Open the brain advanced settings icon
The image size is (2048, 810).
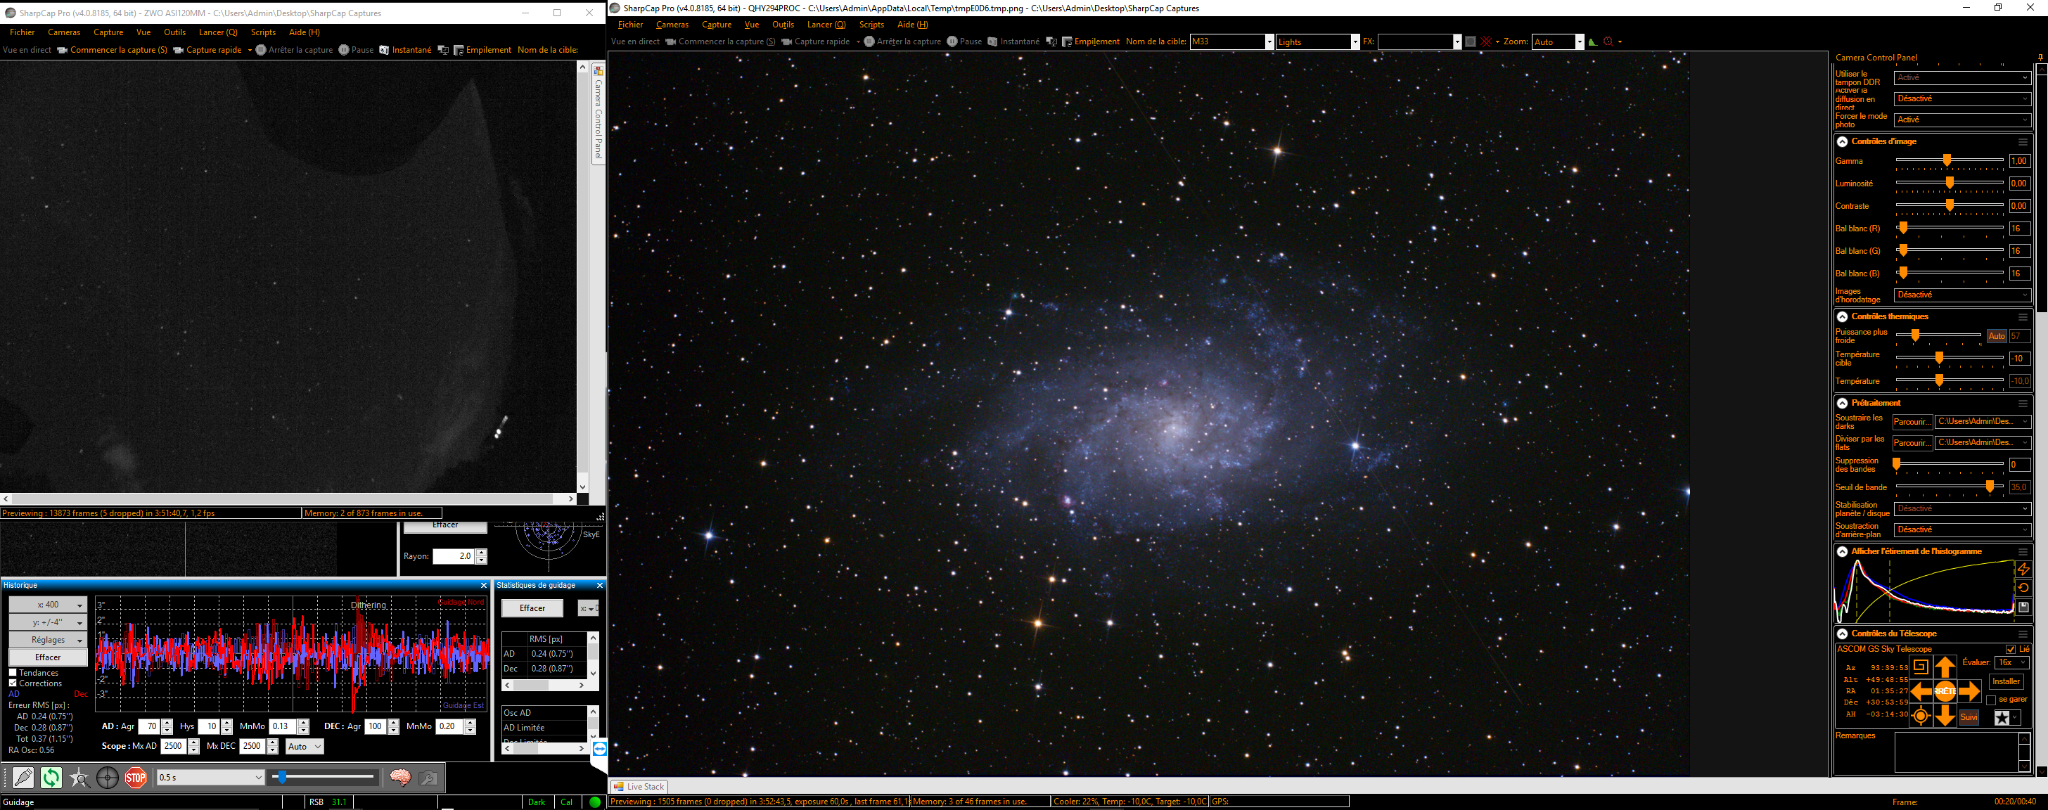pyautogui.click(x=400, y=777)
